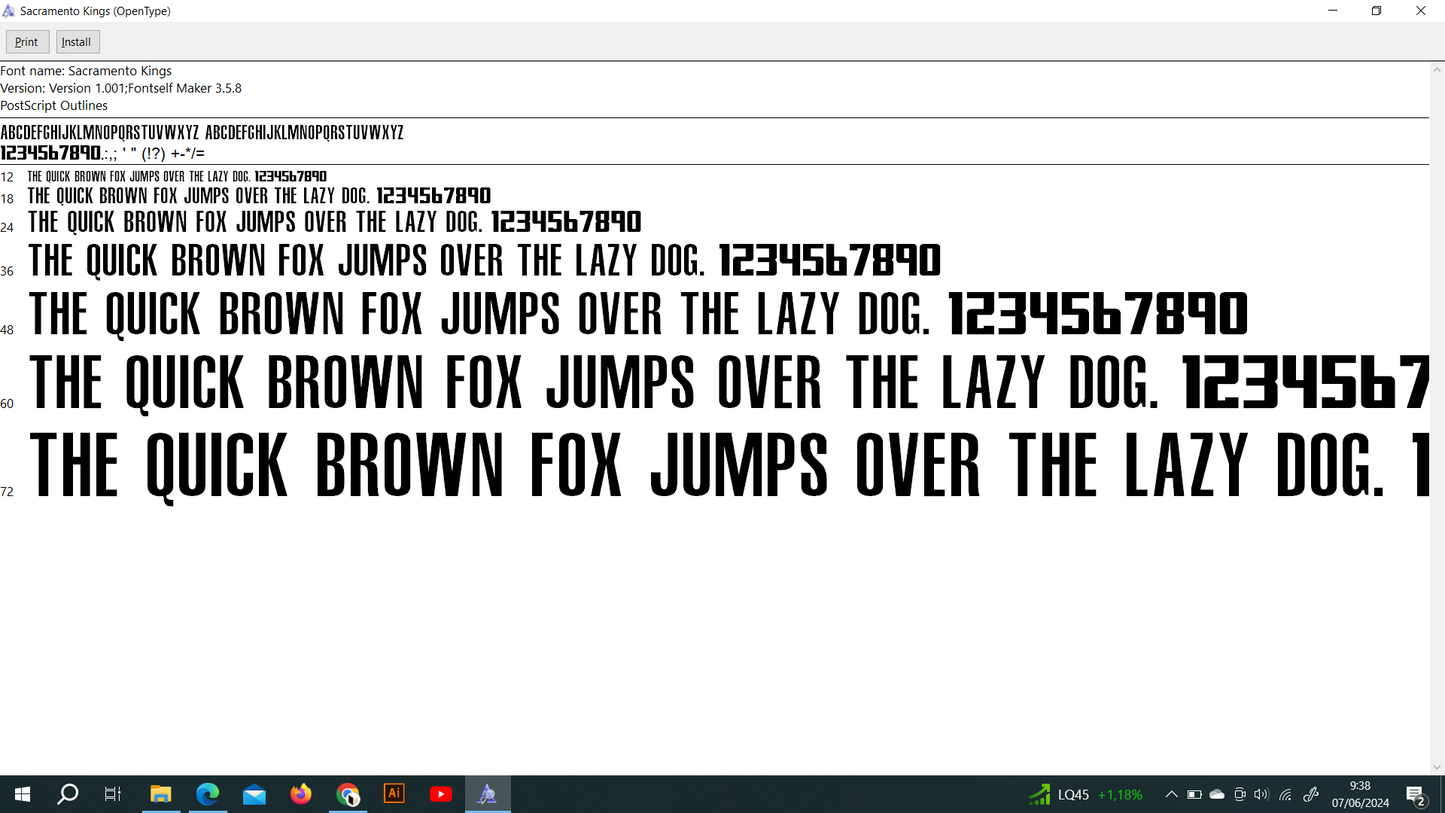Open the Windows Start menu
Image resolution: width=1445 pixels, height=813 pixels.
click(x=22, y=794)
